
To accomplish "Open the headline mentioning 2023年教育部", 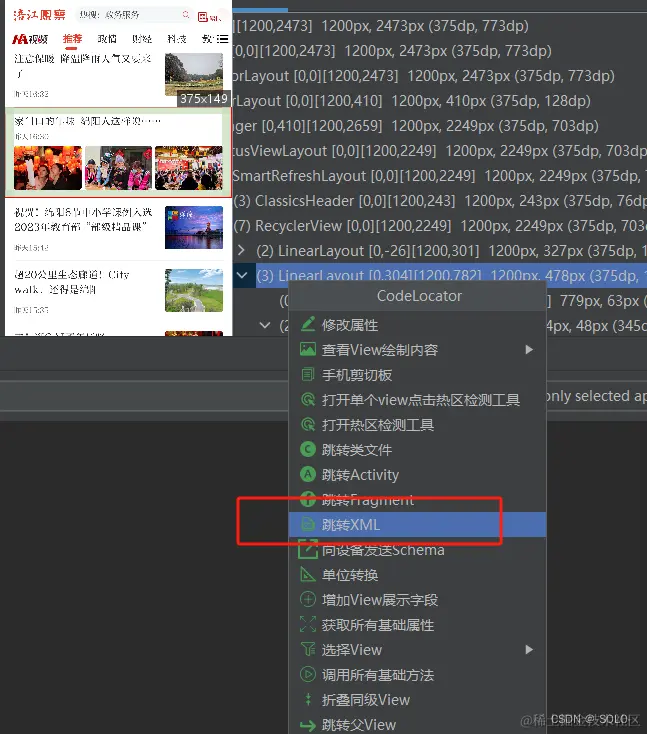I will [83, 220].
